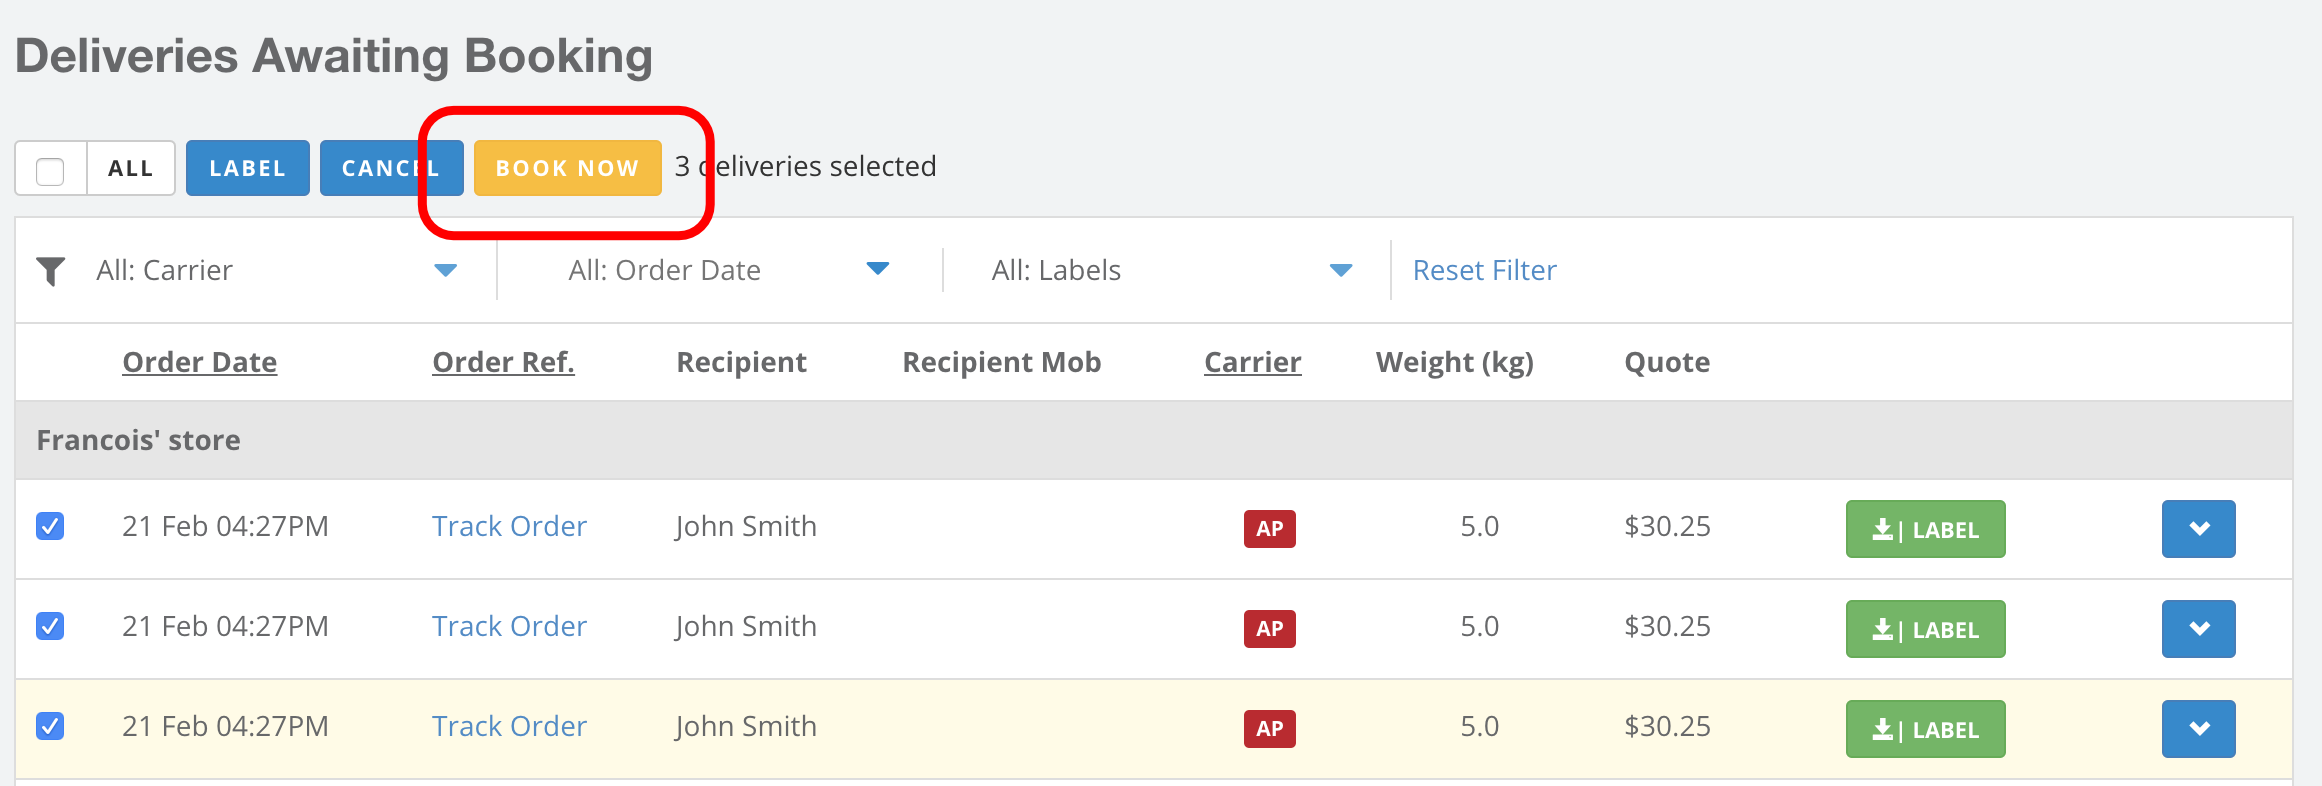Viewport: 2322px width, 786px height.
Task: Click the download icon on second LABEL button
Action: point(1884,629)
